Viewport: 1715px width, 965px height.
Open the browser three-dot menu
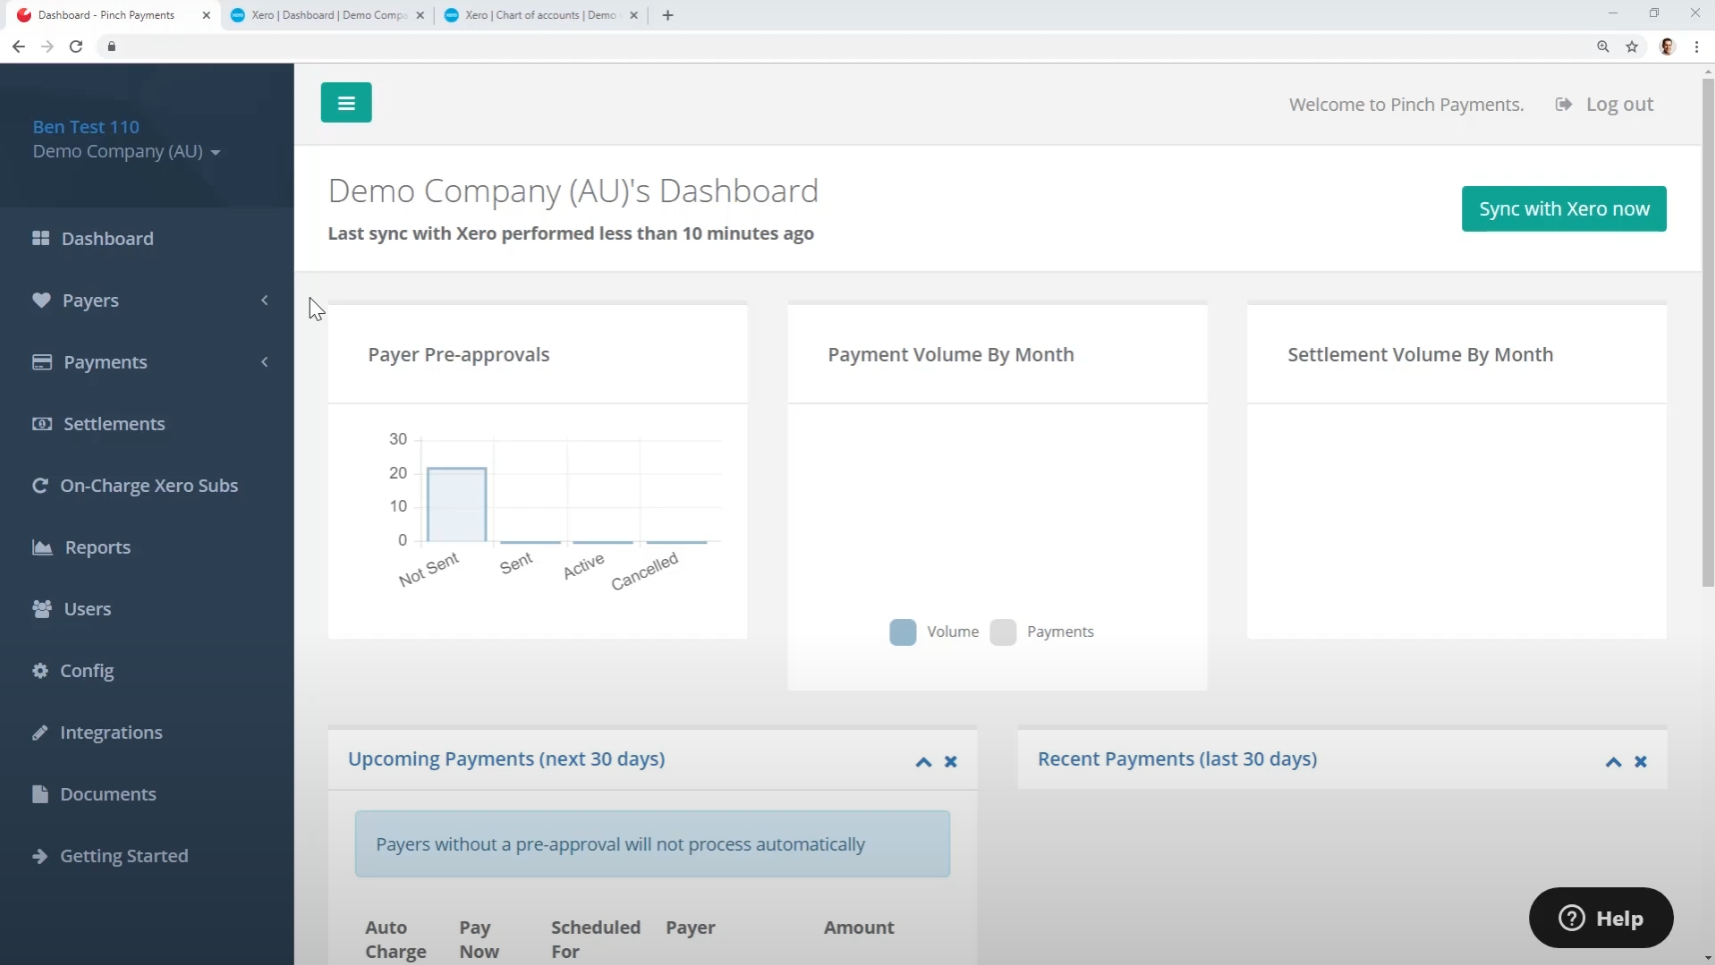[1697, 46]
